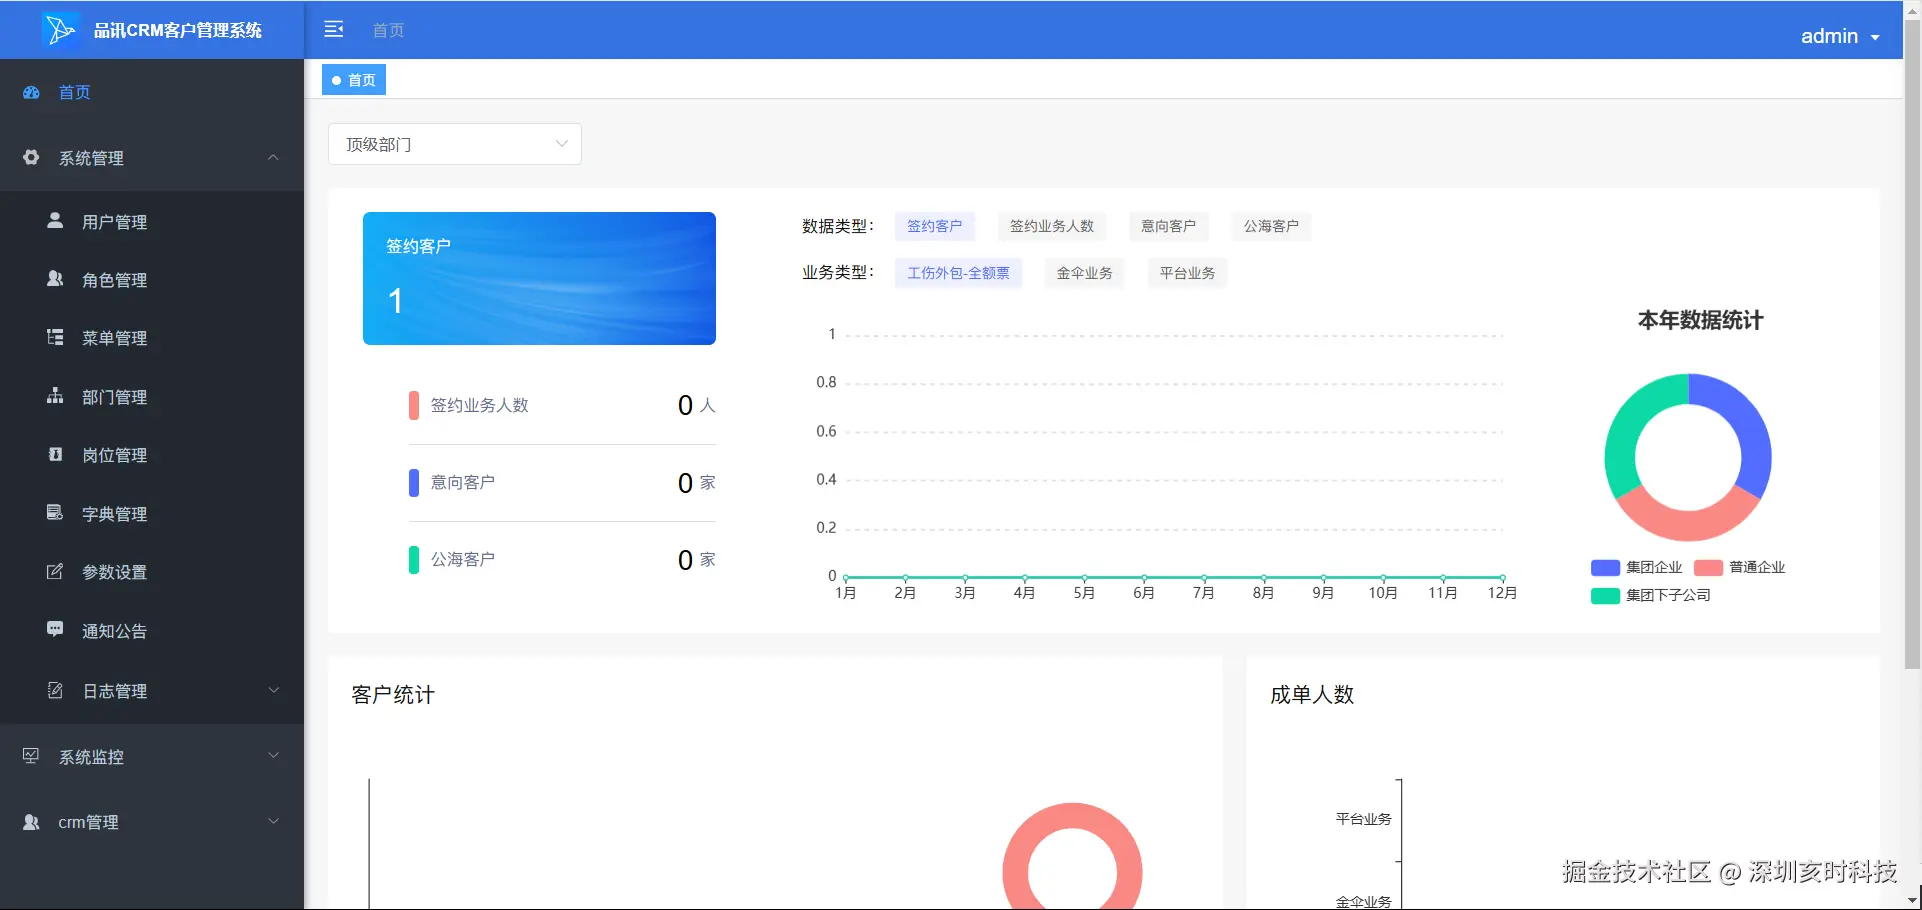1922x910 pixels.
Task: Select 签约业务人数 data type filter
Action: [1052, 226]
